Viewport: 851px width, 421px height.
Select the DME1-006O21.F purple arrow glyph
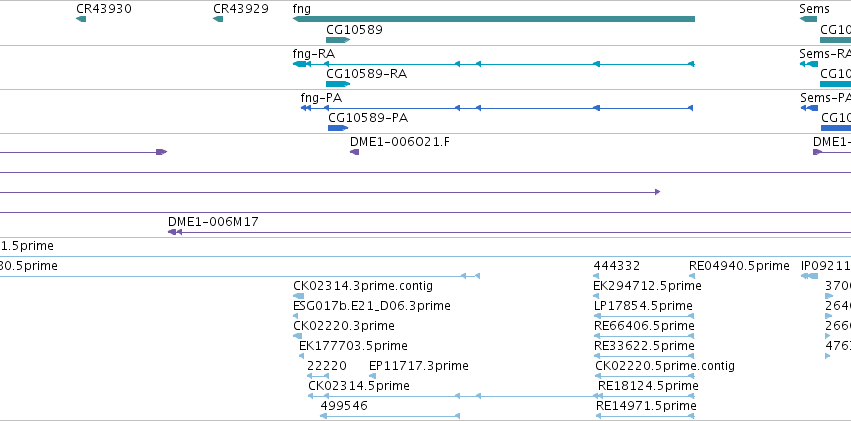point(354,152)
